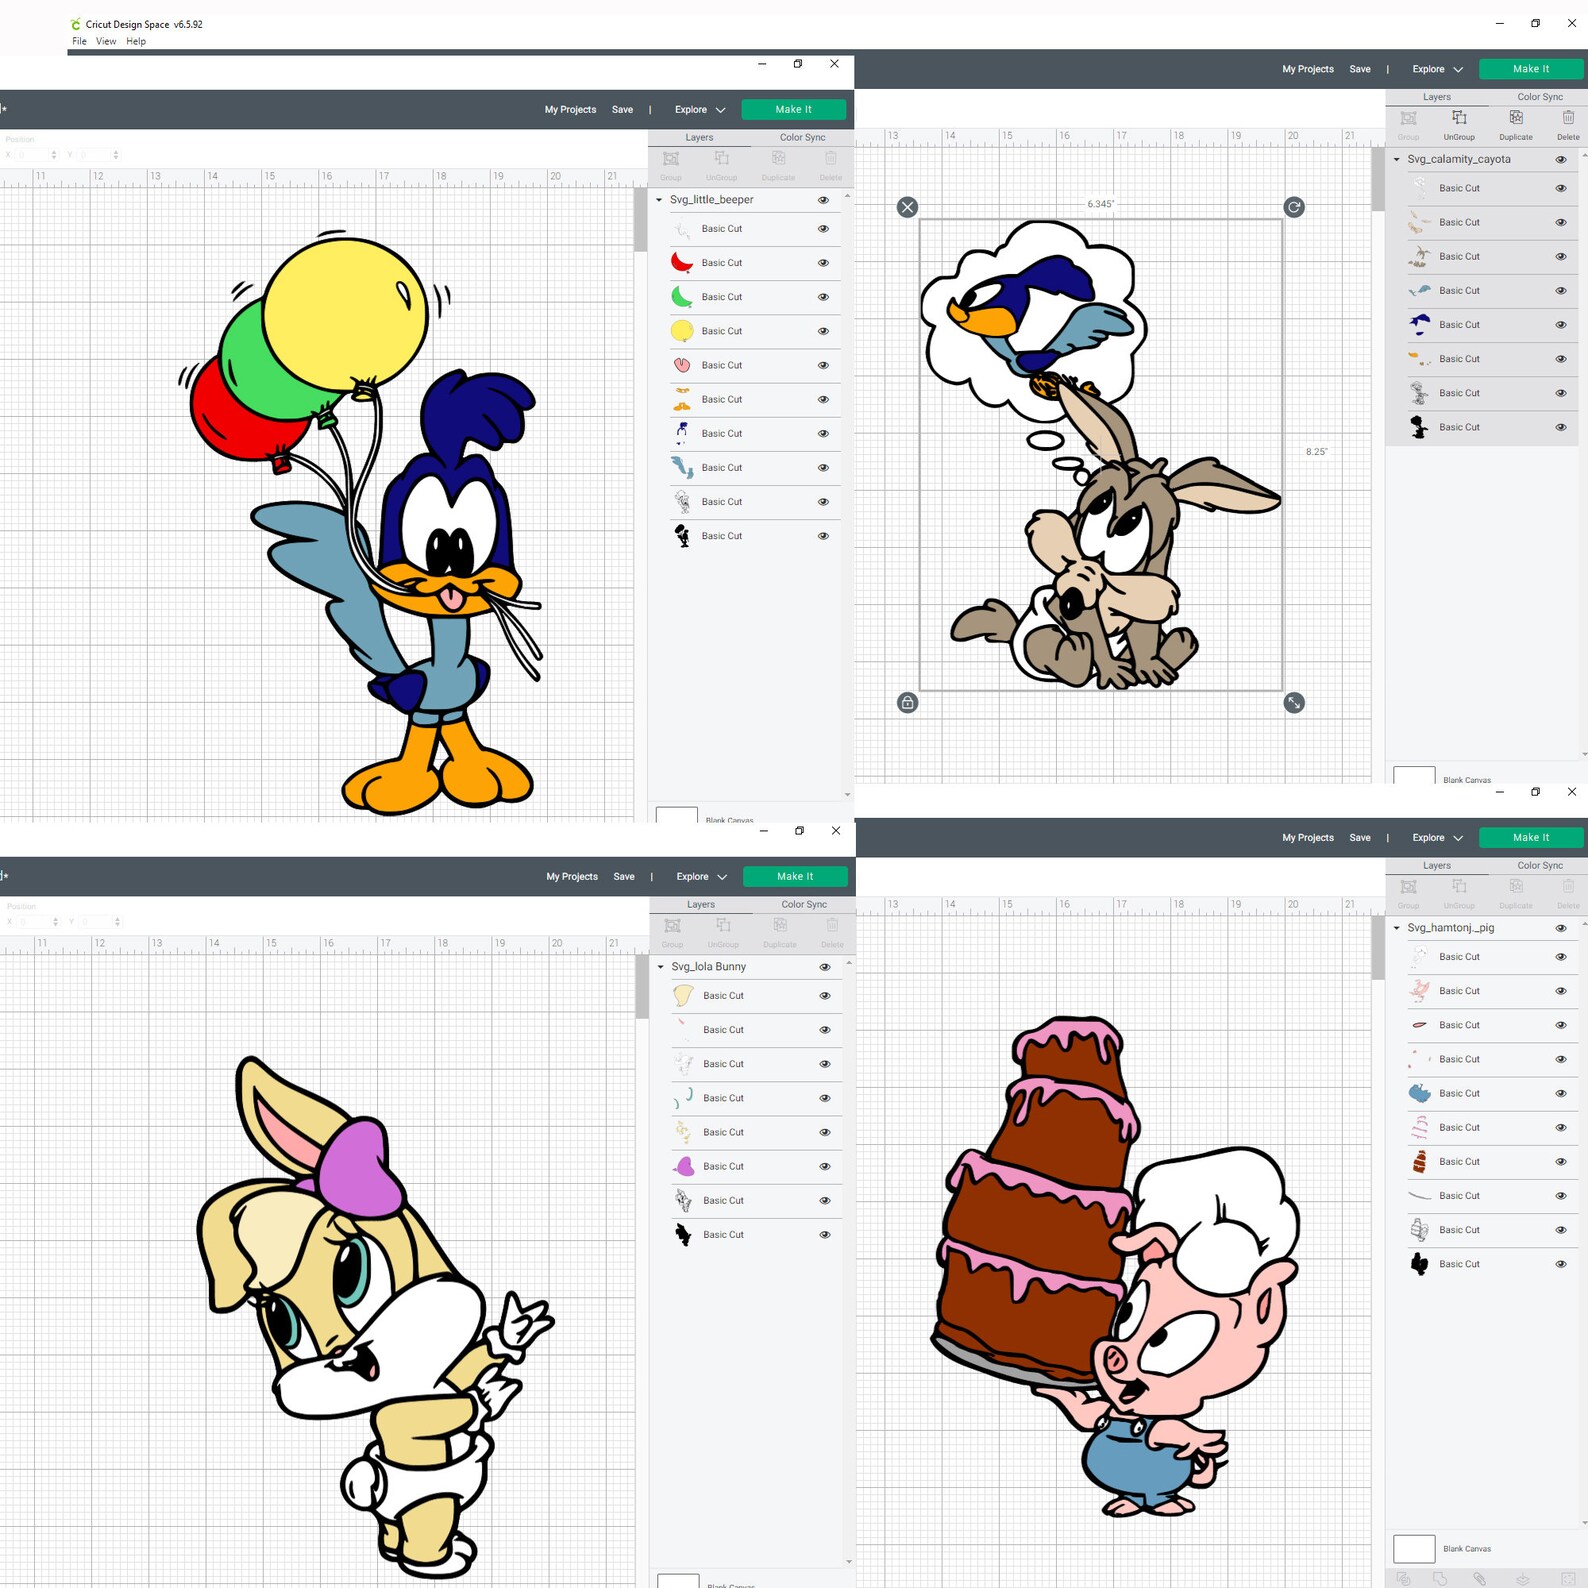1588x1588 pixels.
Task: Click the X delete handle on the selected coyote image
Action: click(907, 207)
